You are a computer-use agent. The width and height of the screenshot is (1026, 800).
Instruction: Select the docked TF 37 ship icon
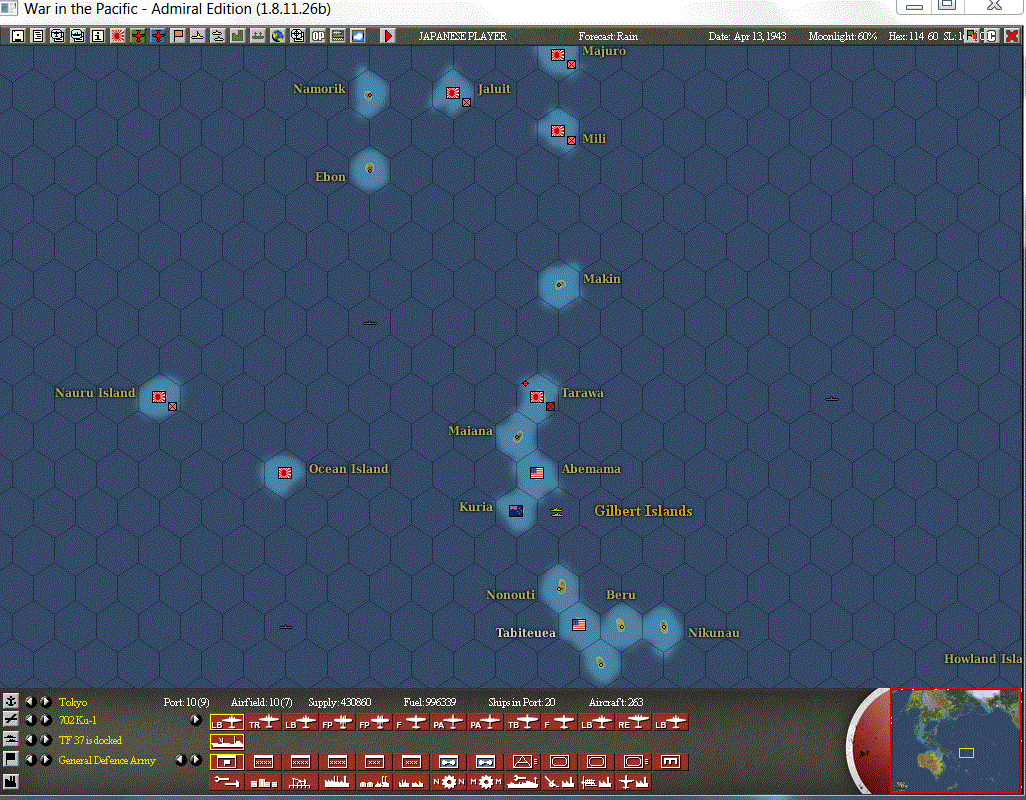pyautogui.click(x=226, y=741)
